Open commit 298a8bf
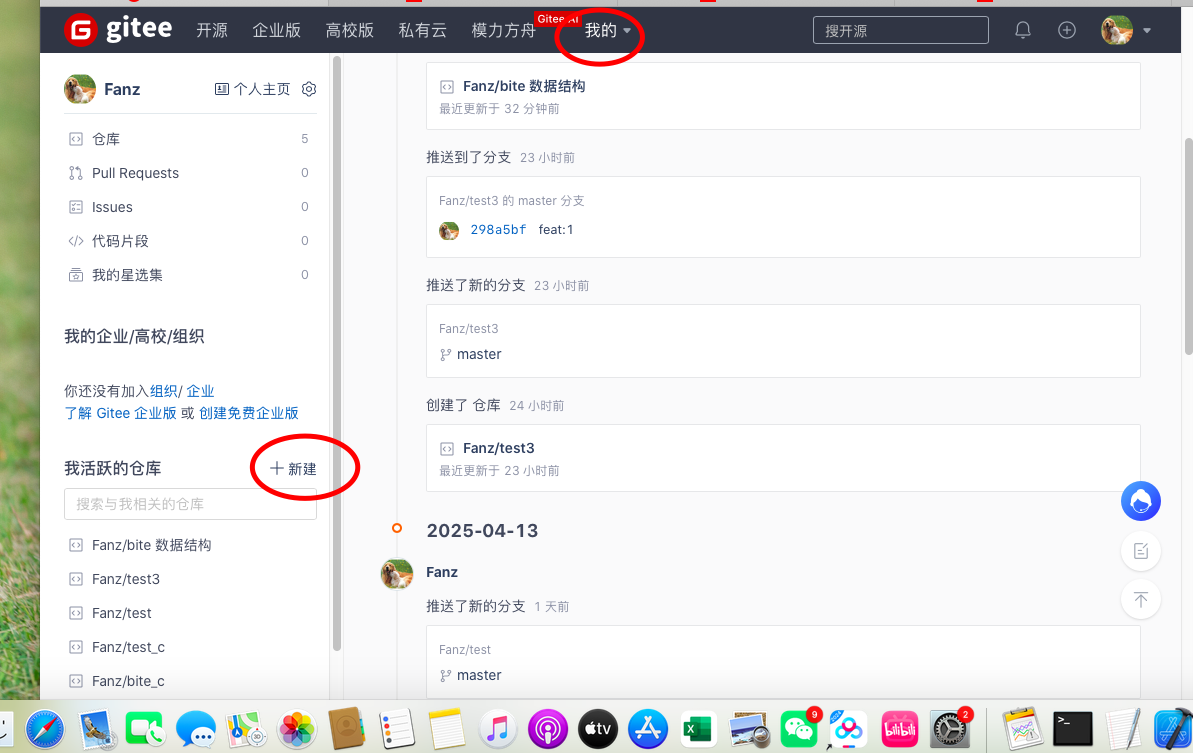The image size is (1193, 753). tap(498, 229)
